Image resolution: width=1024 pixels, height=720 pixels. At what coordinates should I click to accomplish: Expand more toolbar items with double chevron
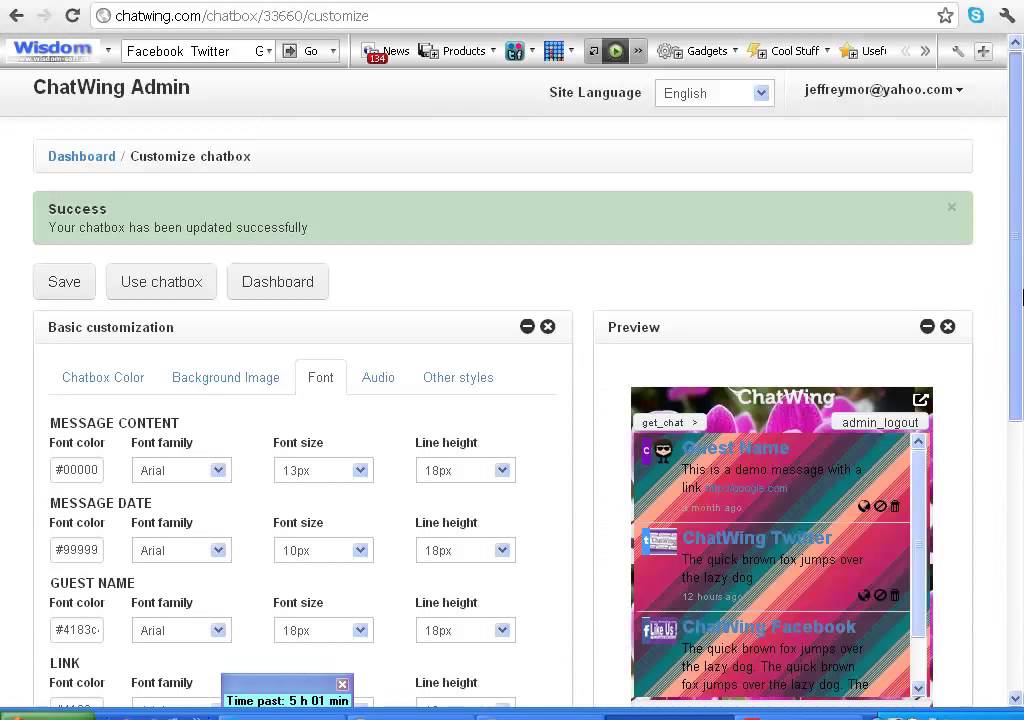click(925, 51)
